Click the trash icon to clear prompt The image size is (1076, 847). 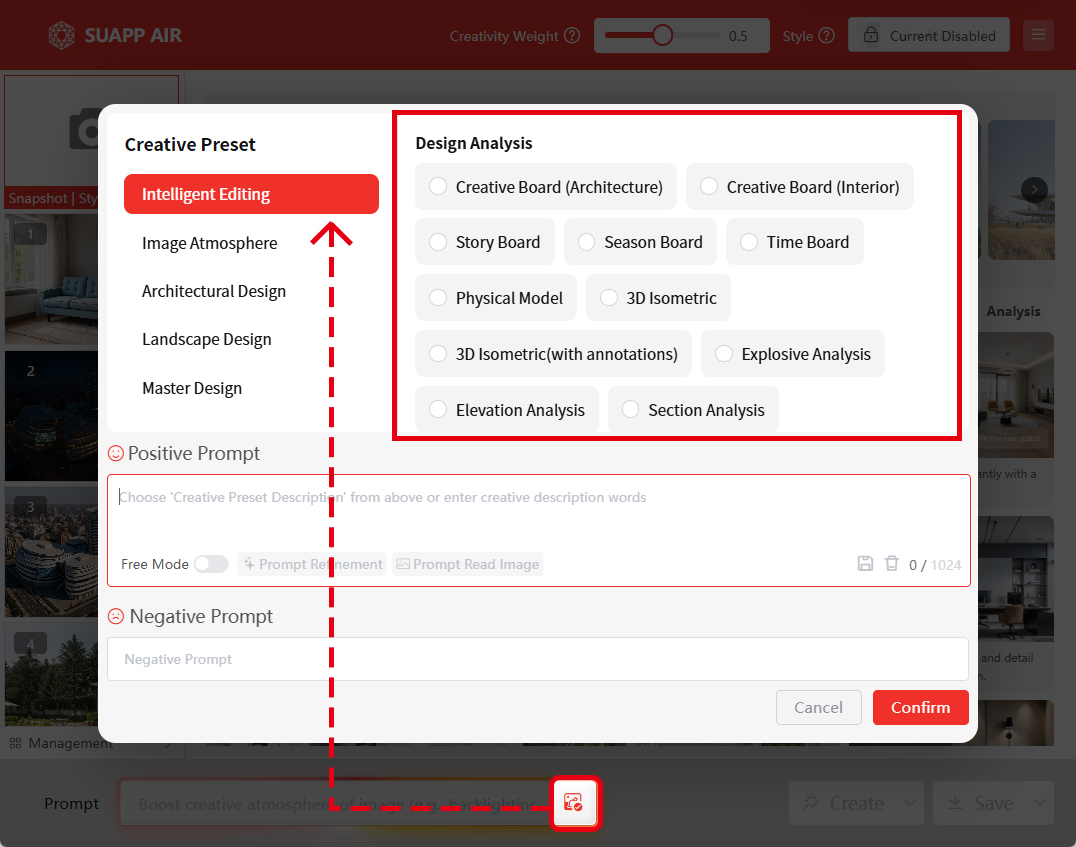(892, 564)
